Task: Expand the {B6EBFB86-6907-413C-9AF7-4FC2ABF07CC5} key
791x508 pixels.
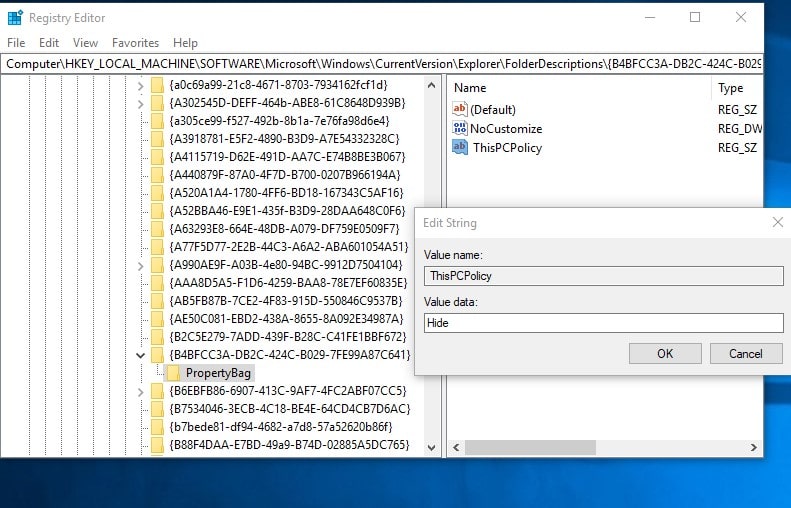Action: 140,391
